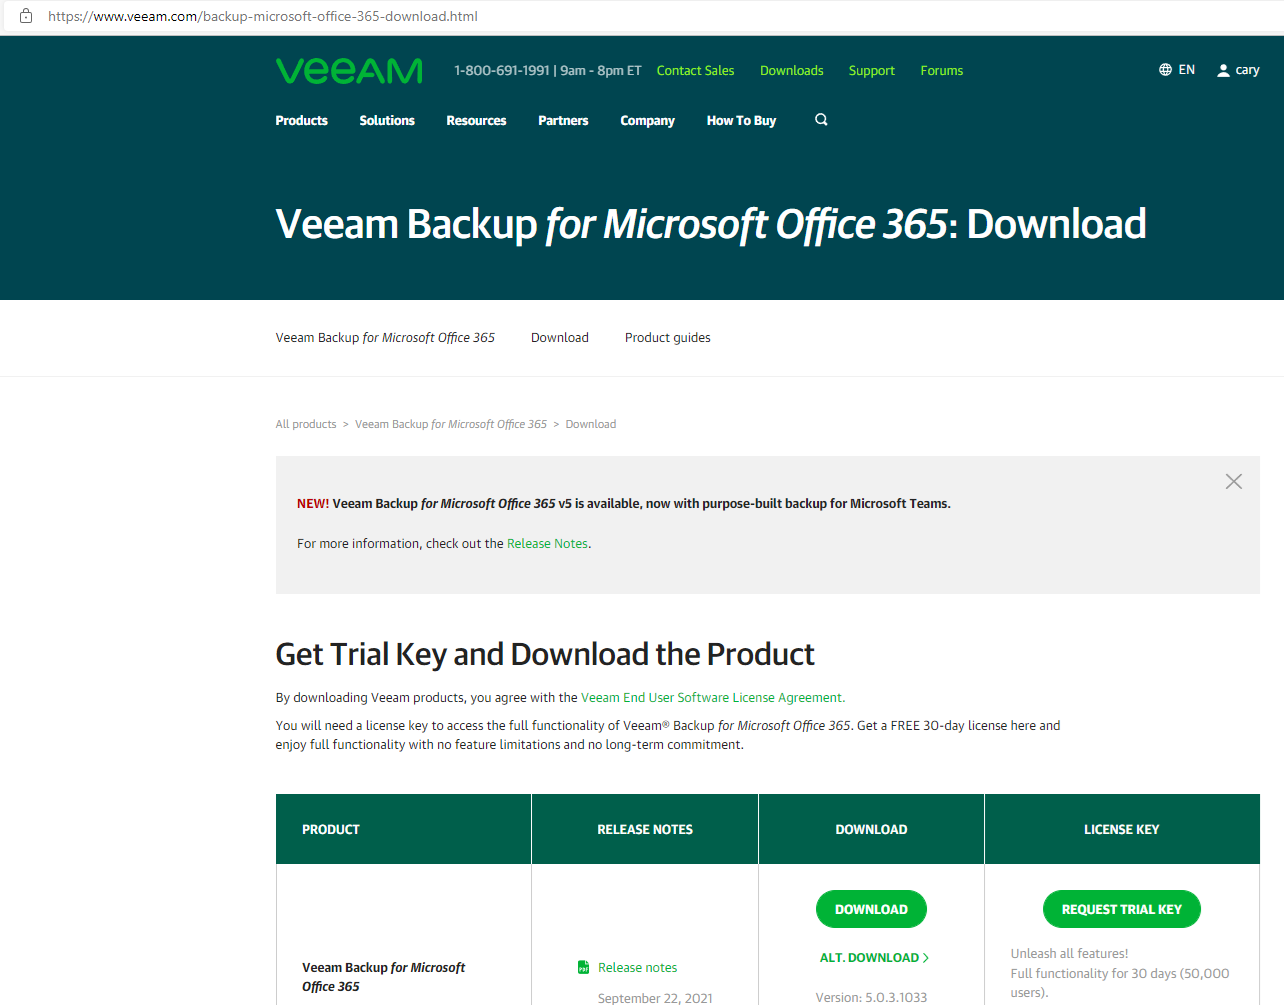This screenshot has height=1005, width=1284.
Task: Go to Downloads in top bar
Action: tap(792, 71)
